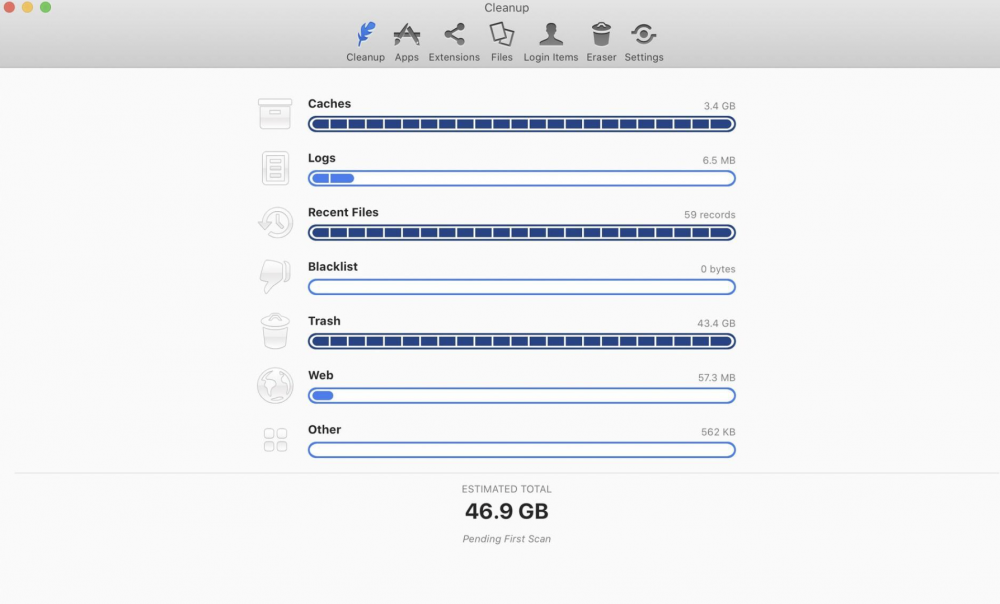The image size is (1000, 604).
Task: Open the Settings toolbar icon
Action: tap(643, 34)
